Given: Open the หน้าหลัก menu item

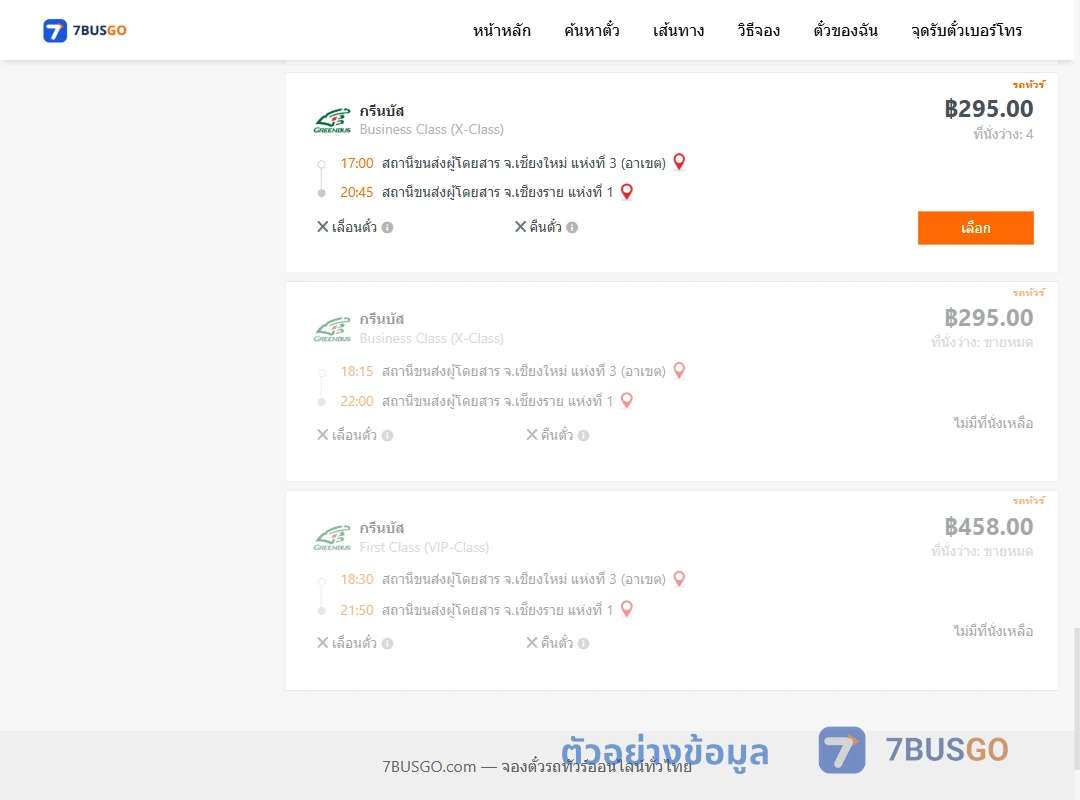Looking at the screenshot, I should [x=501, y=30].
